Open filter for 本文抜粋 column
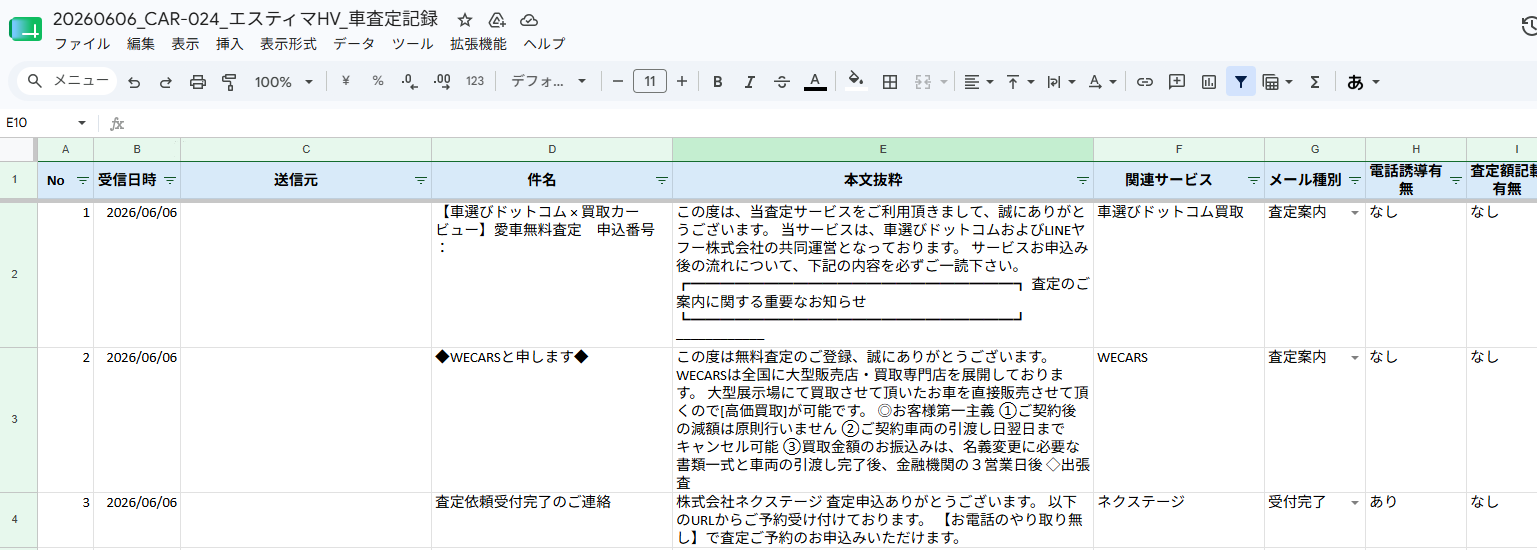Image resolution: width=1537 pixels, height=550 pixels. [1082, 180]
